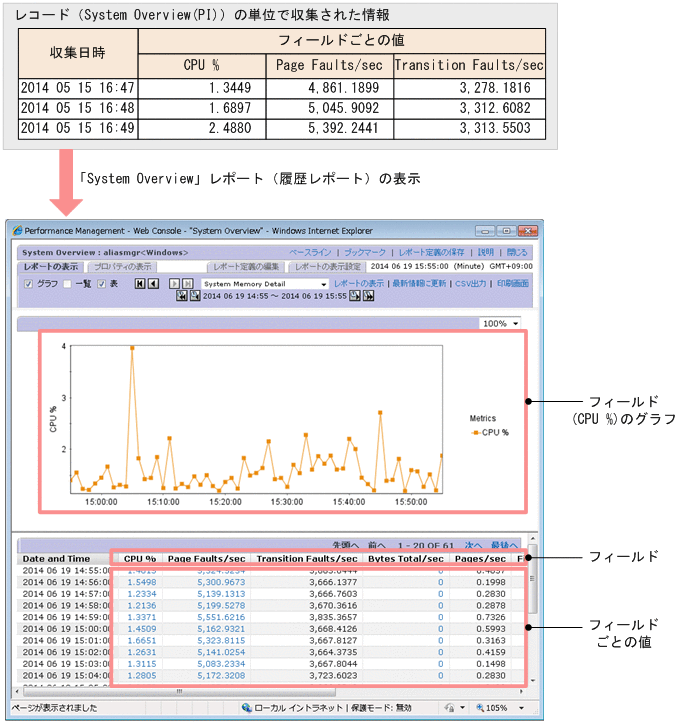The width and height of the screenshot is (680, 724).
Task: Open the 100% graph zoom dropdown
Action: click(500, 323)
